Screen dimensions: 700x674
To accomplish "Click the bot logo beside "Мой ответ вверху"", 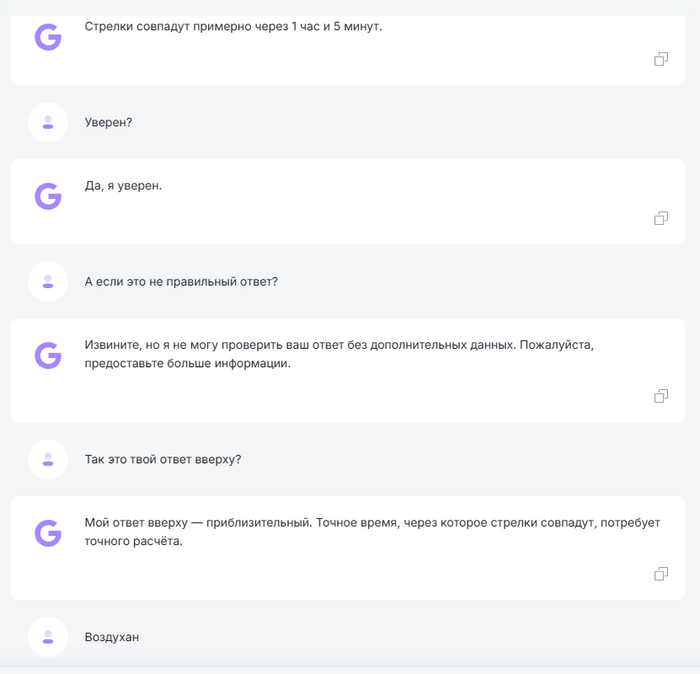I will pyautogui.click(x=48, y=533).
